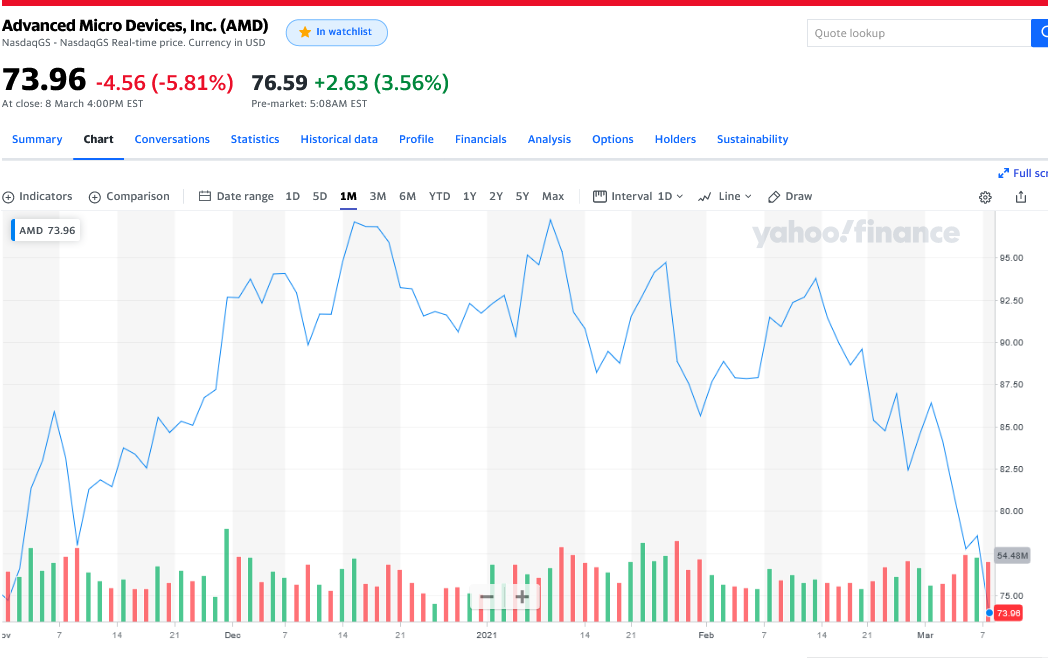Image resolution: width=1048 pixels, height=658 pixels.
Task: Open the Analysis tab
Action: 549,139
